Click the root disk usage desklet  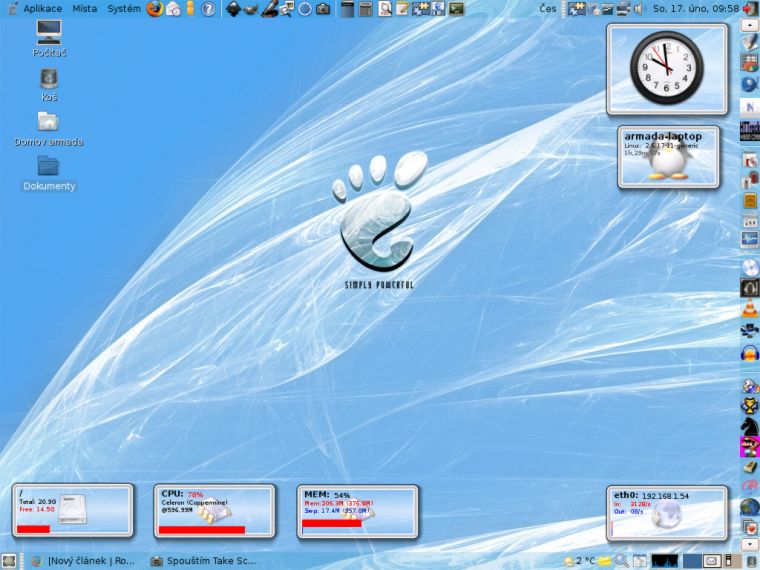[73, 510]
